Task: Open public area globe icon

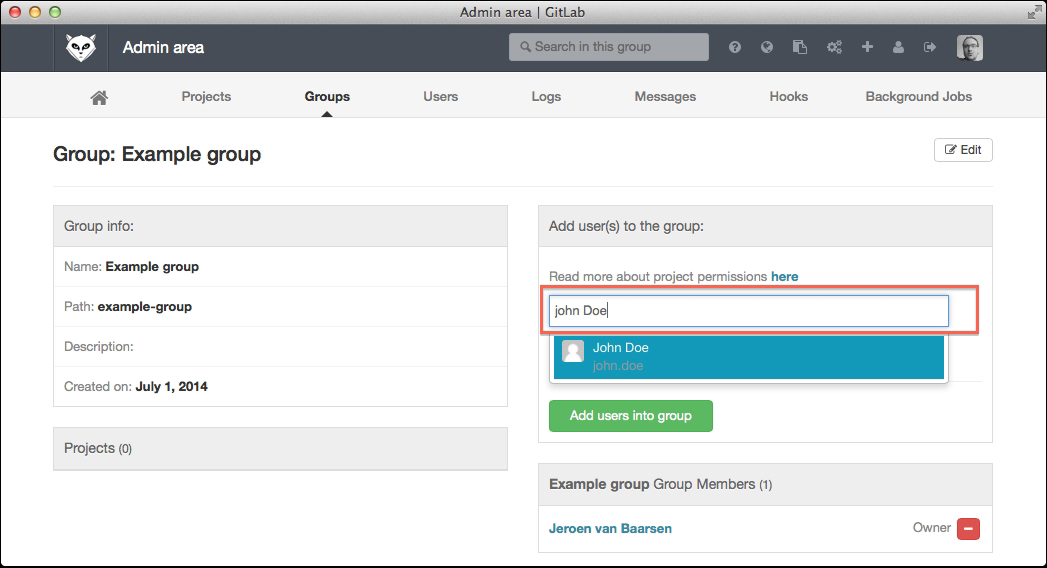Action: [767, 47]
